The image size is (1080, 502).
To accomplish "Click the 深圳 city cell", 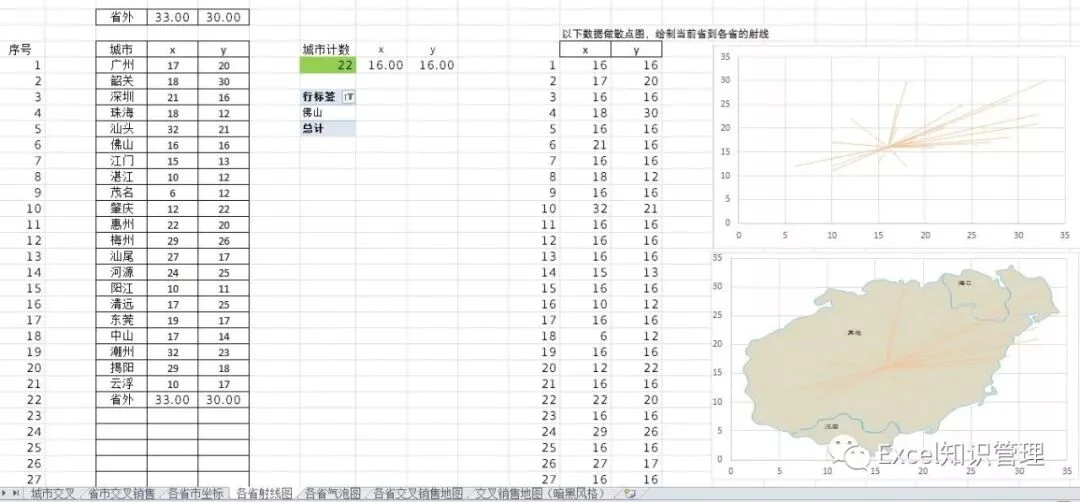I will click(x=121, y=97).
